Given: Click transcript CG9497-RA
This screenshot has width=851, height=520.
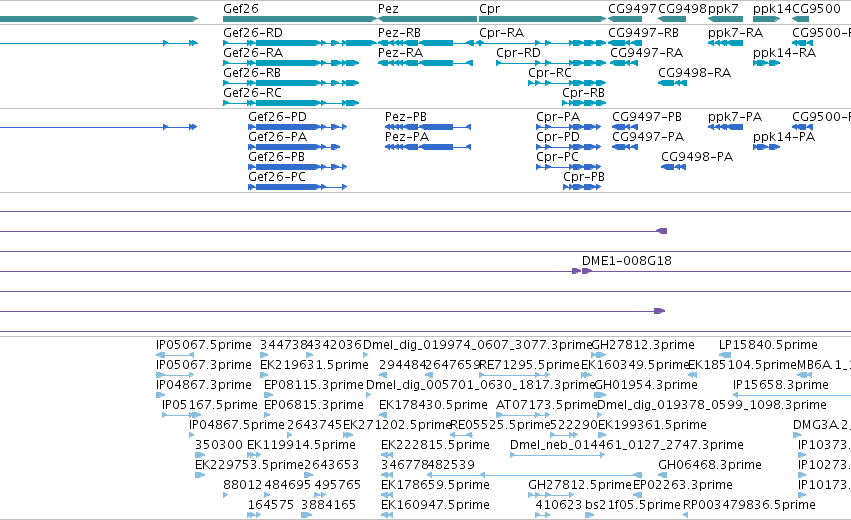Looking at the screenshot, I should click(x=647, y=53).
